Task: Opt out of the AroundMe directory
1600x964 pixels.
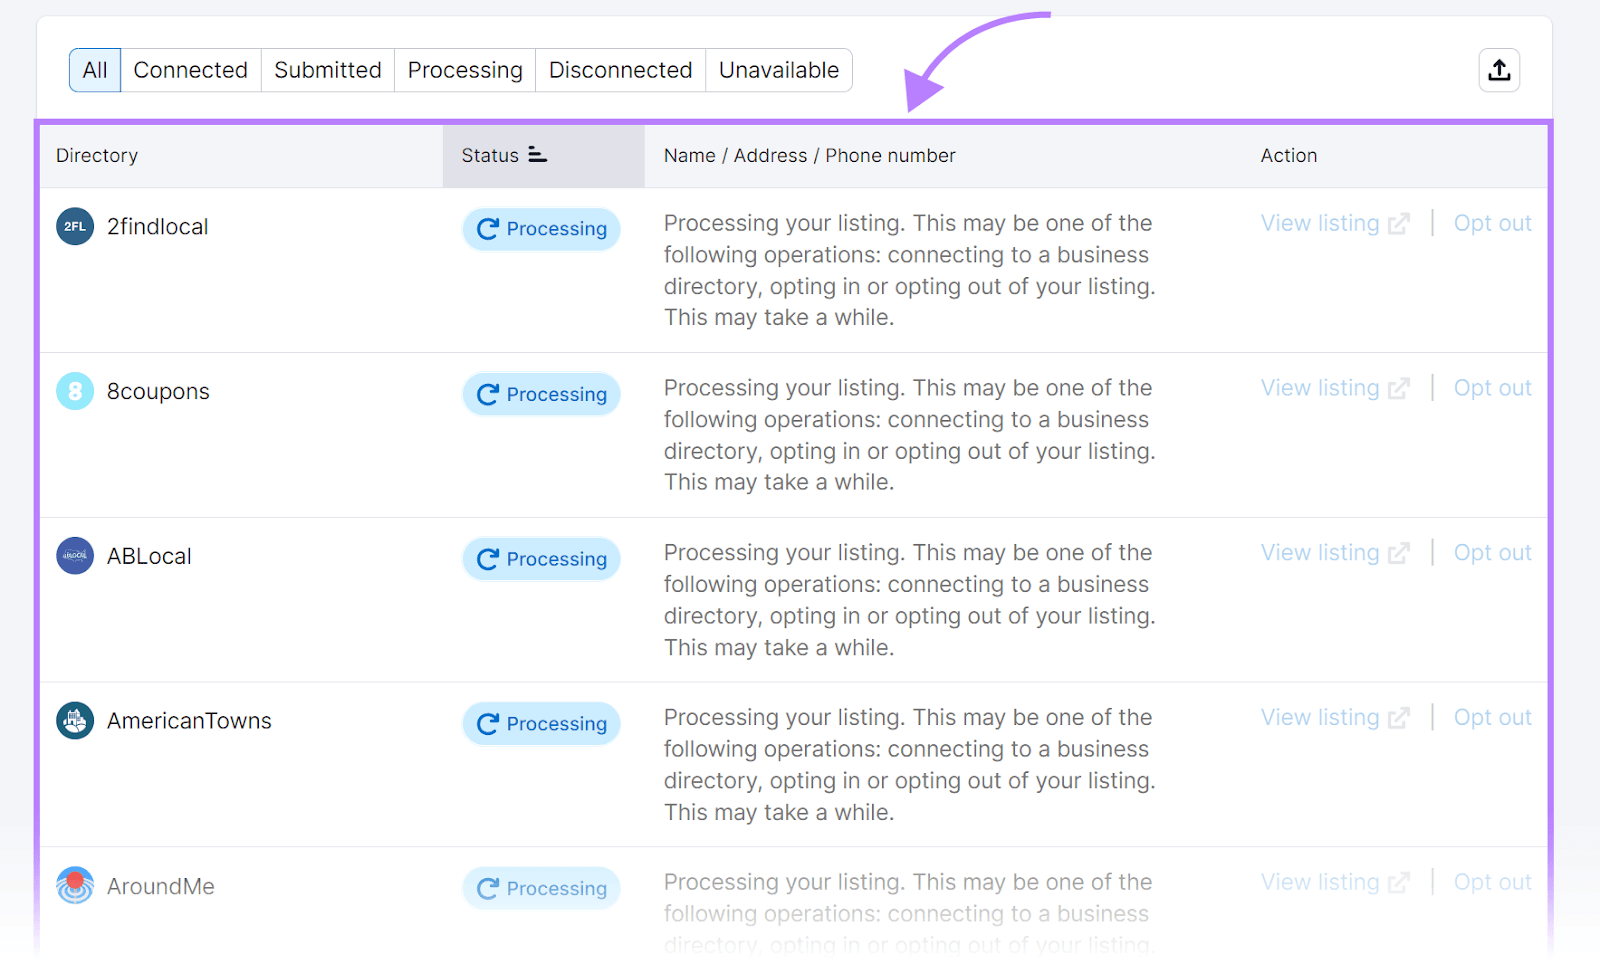Action: pyautogui.click(x=1492, y=882)
